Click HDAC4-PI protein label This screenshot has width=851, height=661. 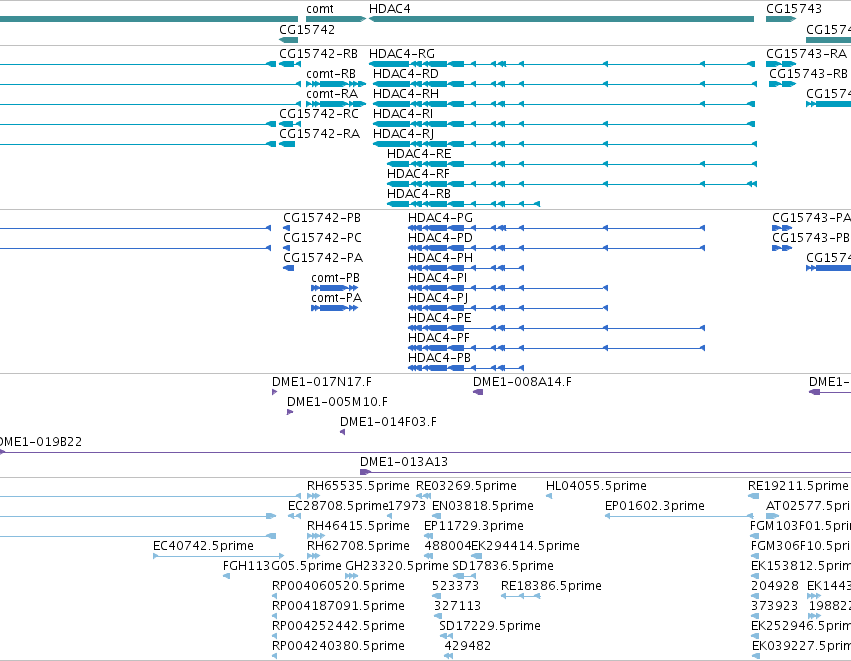(x=437, y=278)
